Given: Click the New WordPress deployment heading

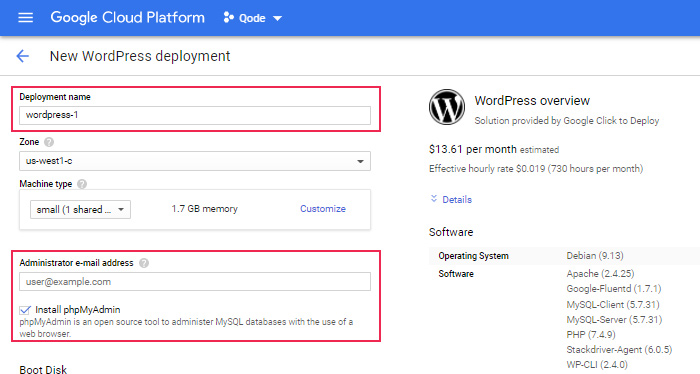Looking at the screenshot, I should pyautogui.click(x=140, y=56).
